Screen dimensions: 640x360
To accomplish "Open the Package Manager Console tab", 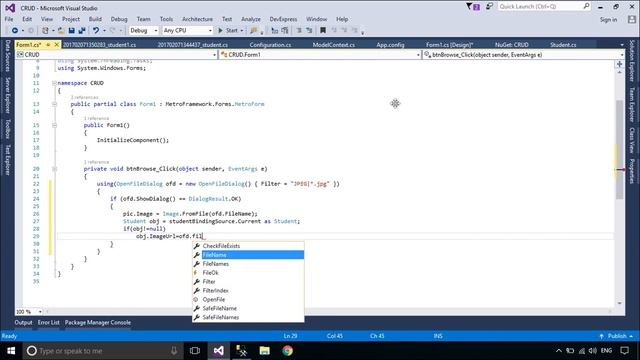I will pyautogui.click(x=98, y=322).
